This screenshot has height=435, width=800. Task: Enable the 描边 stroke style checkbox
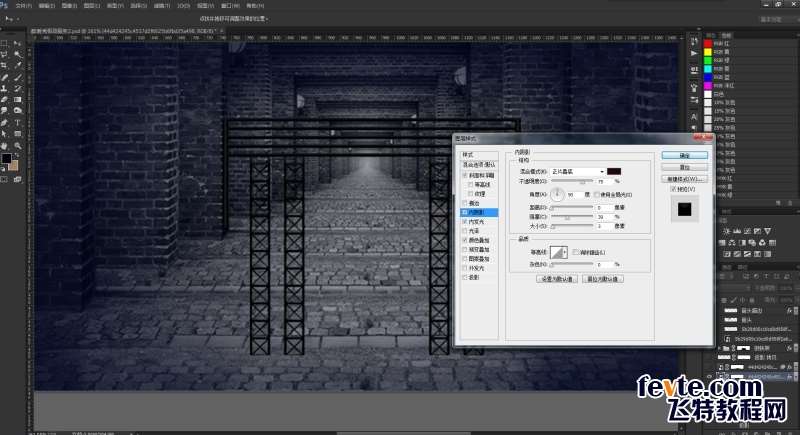(x=464, y=202)
